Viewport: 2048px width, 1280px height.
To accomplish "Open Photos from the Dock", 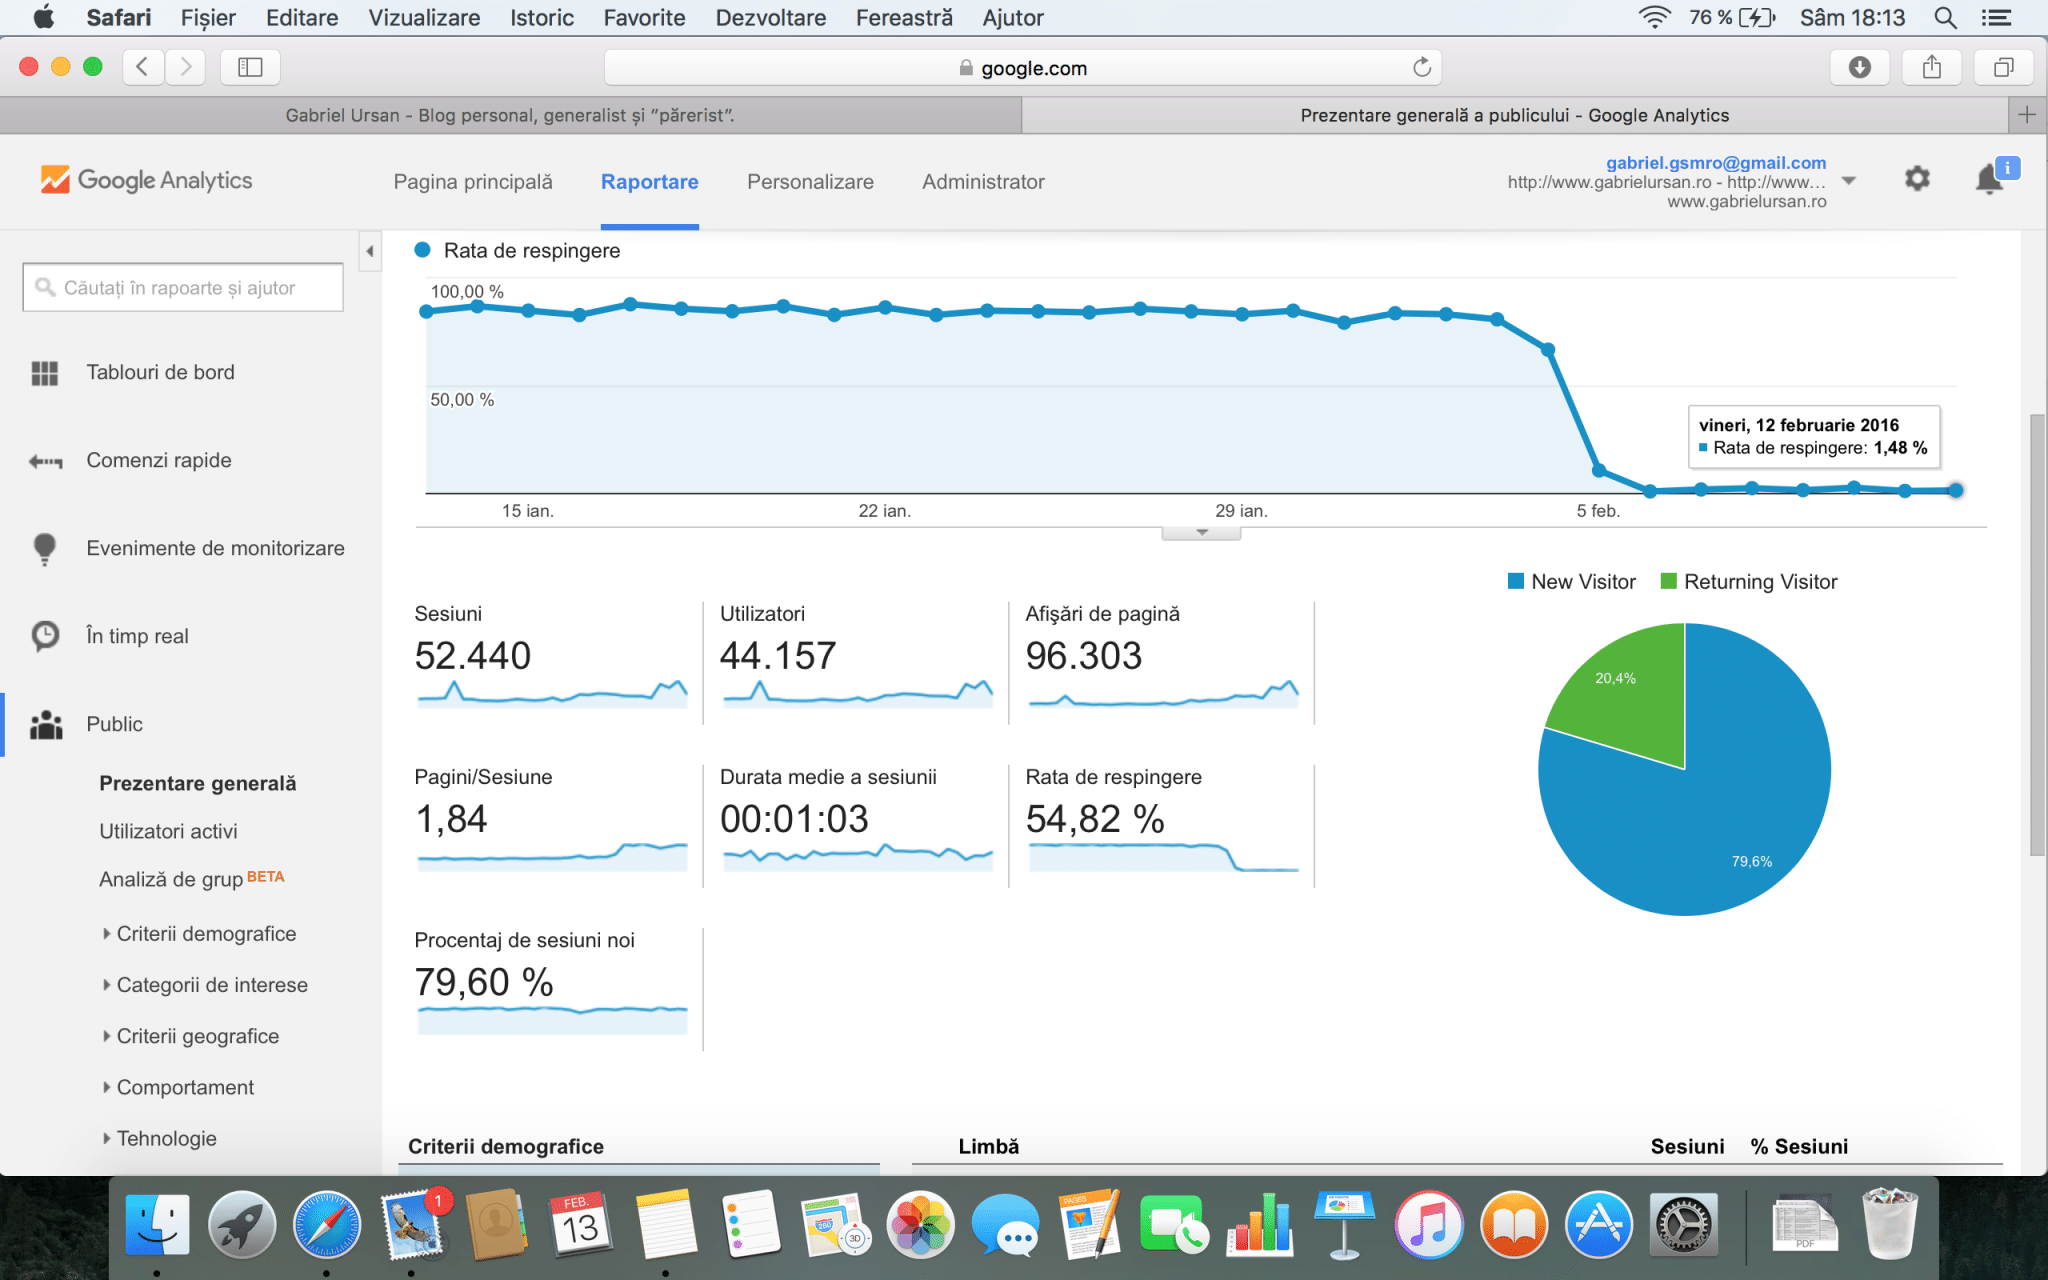I will tap(920, 1224).
